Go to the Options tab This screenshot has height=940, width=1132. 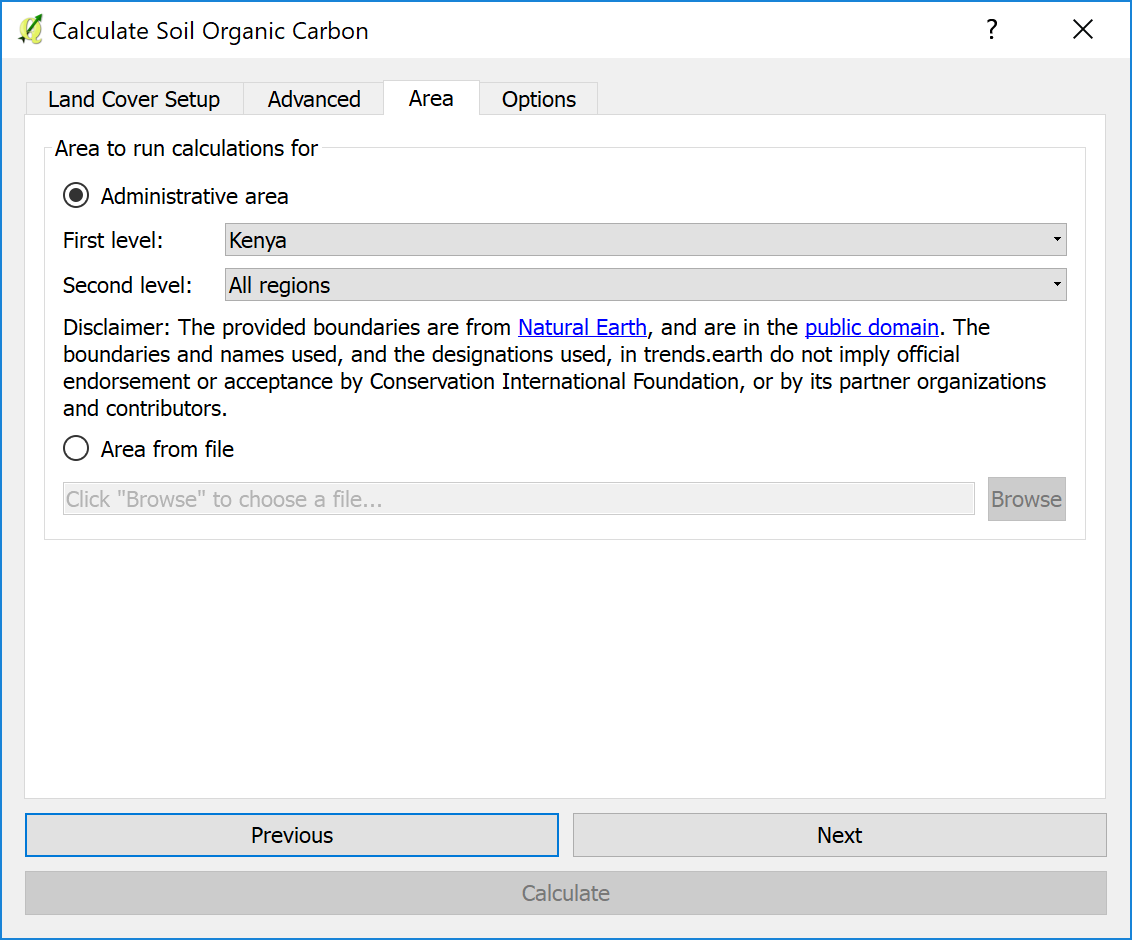pyautogui.click(x=539, y=99)
